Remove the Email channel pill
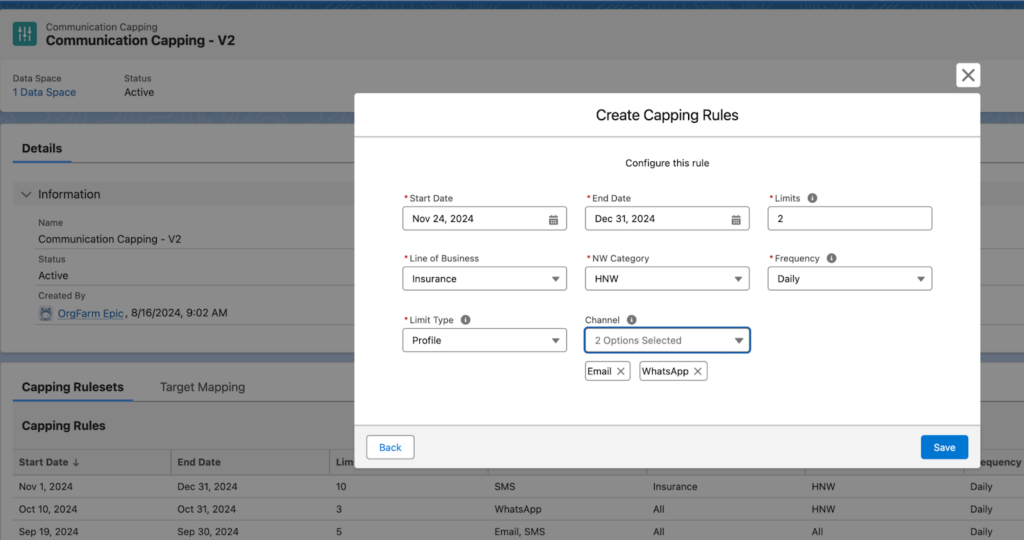The width and height of the screenshot is (1024, 540). pyautogui.click(x=621, y=371)
